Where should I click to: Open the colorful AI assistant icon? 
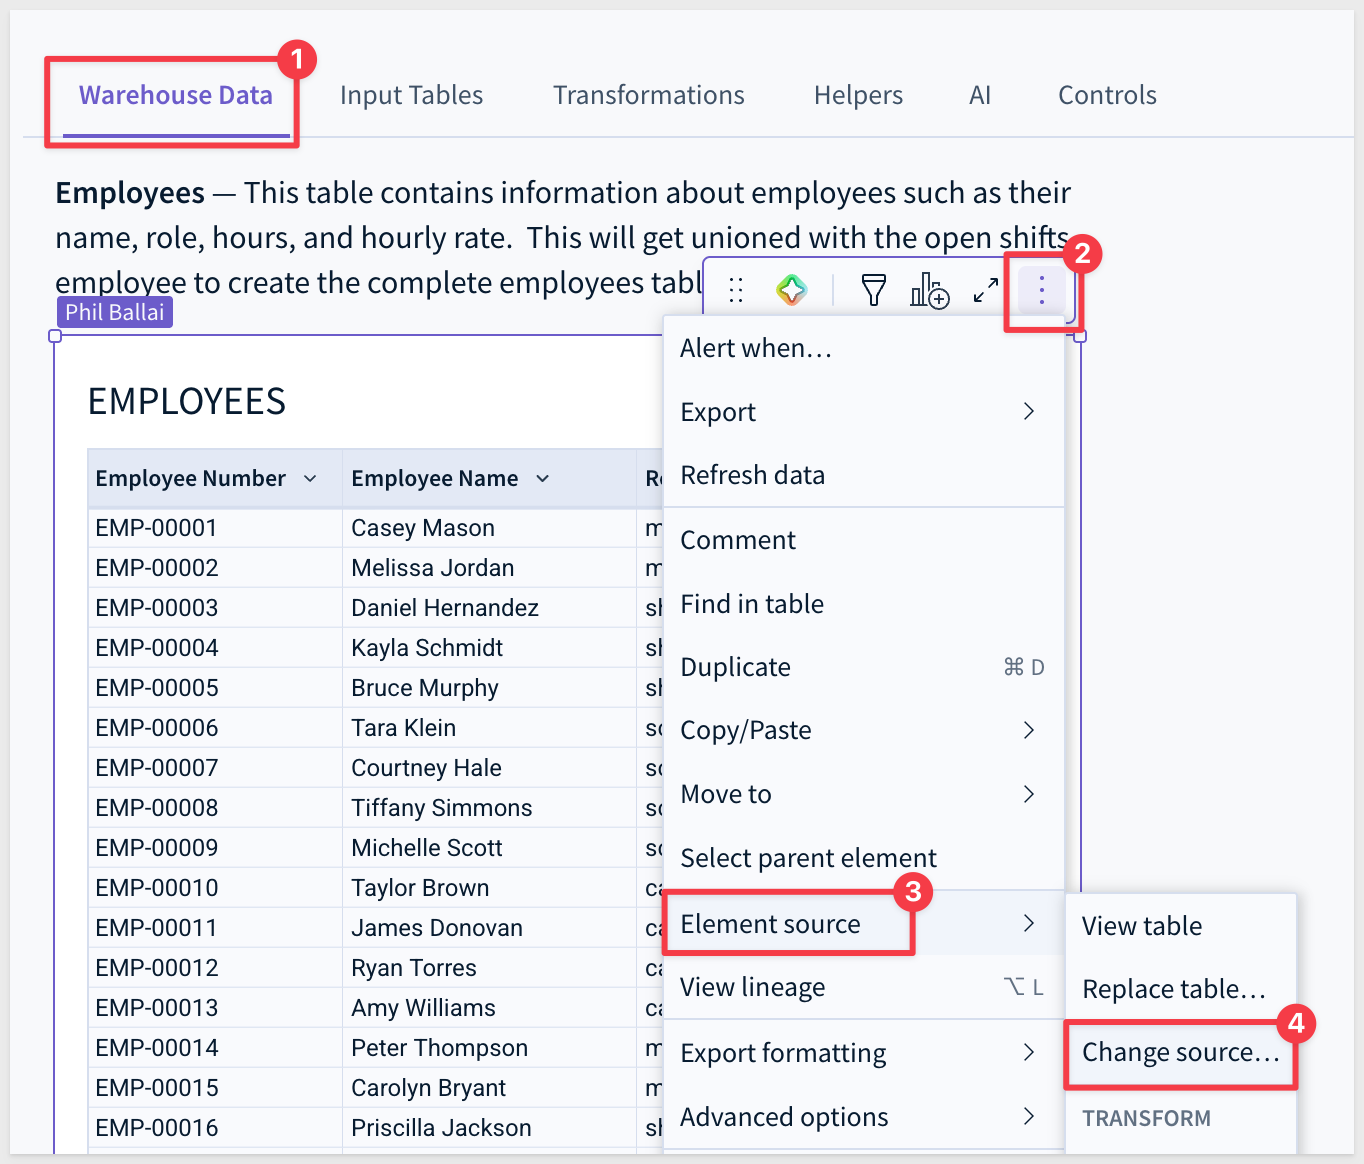tap(792, 290)
